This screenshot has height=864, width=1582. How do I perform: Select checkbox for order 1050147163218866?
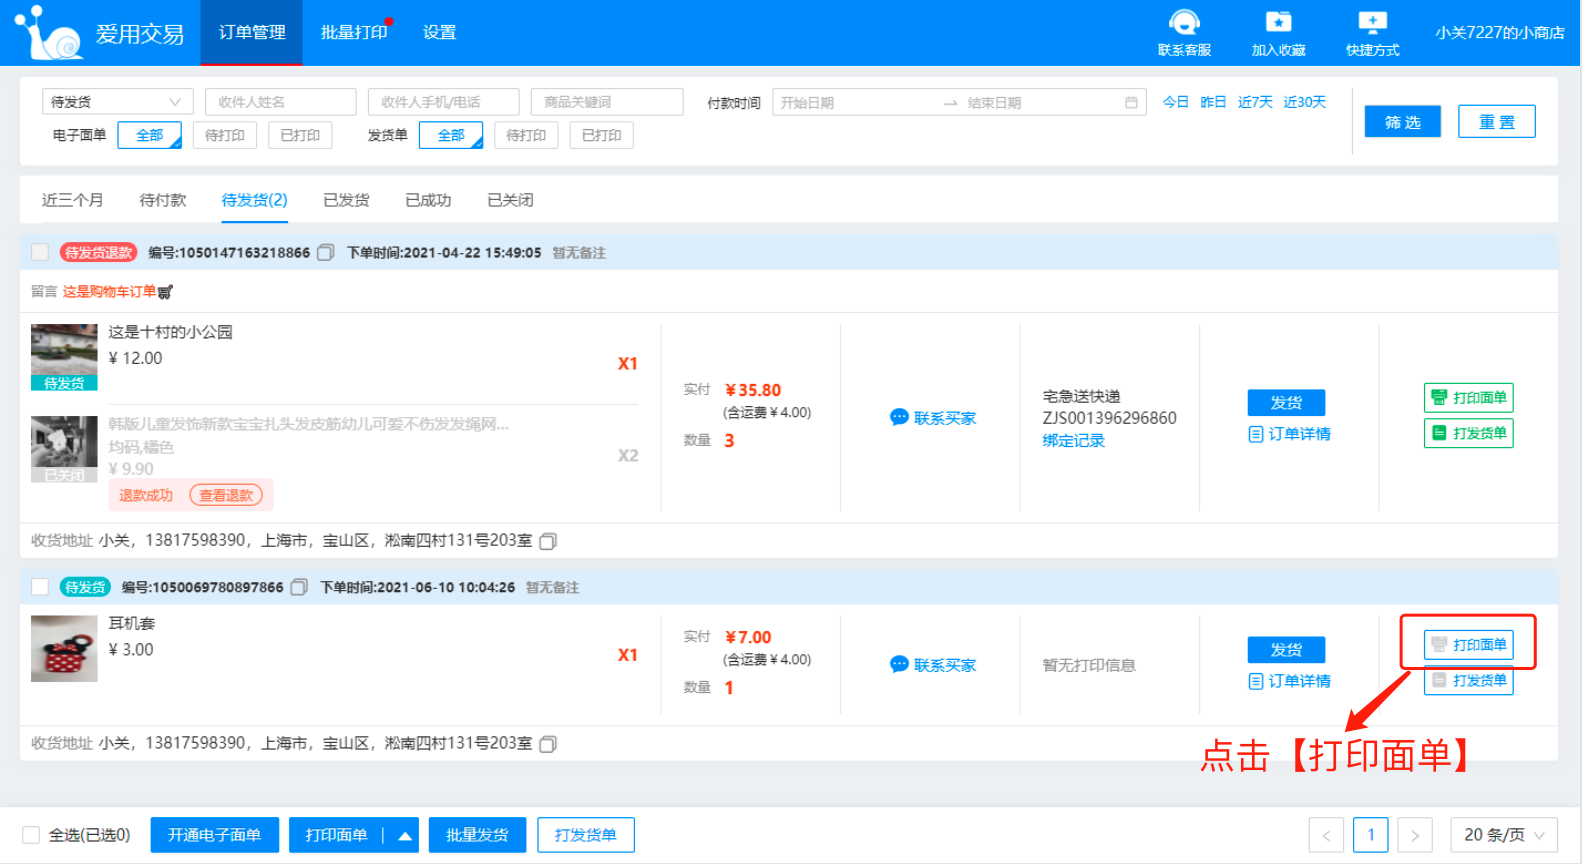pos(40,252)
